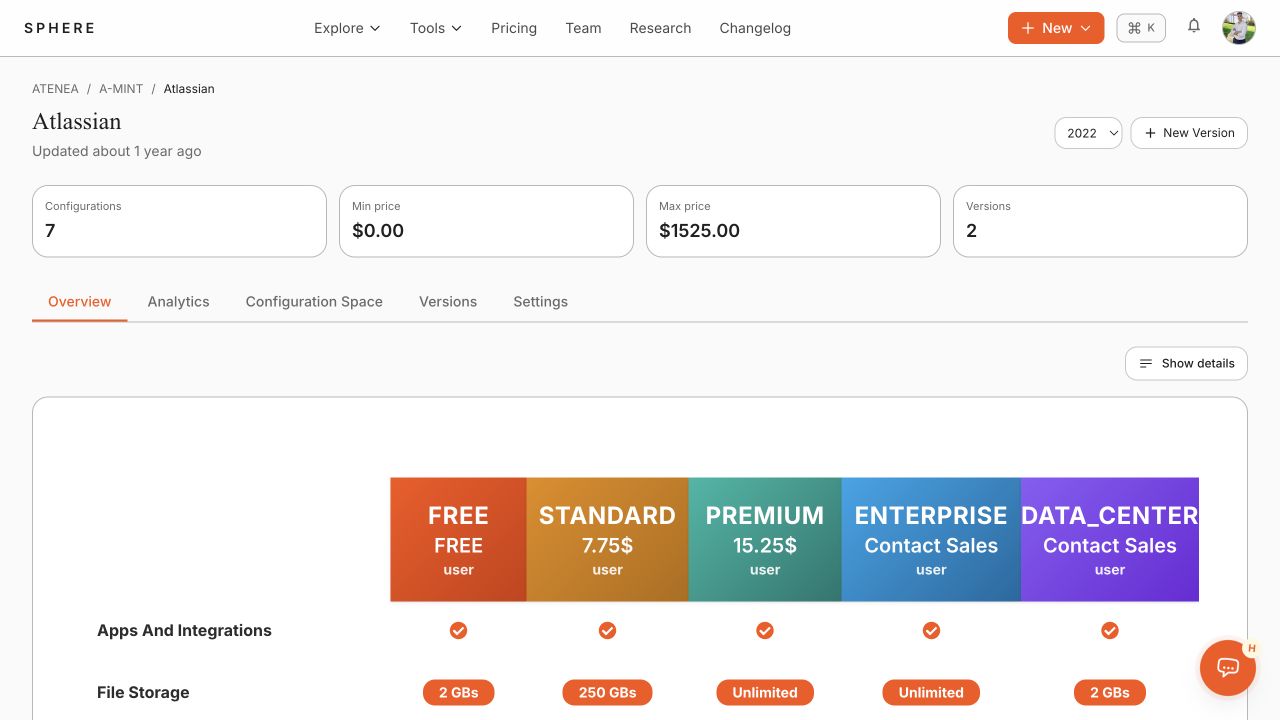The height and width of the screenshot is (720, 1280).
Task: Click the checkmark for Enterprise Apps And Integrations
Action: tap(931, 630)
